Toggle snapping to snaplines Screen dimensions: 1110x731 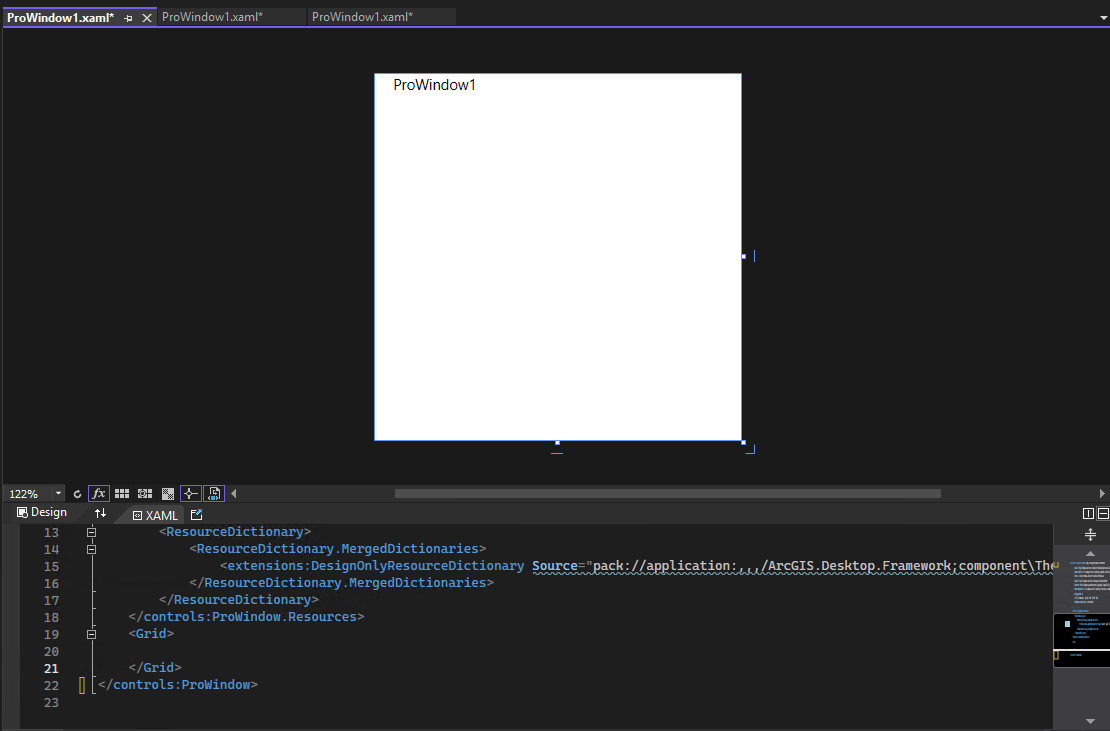point(190,492)
